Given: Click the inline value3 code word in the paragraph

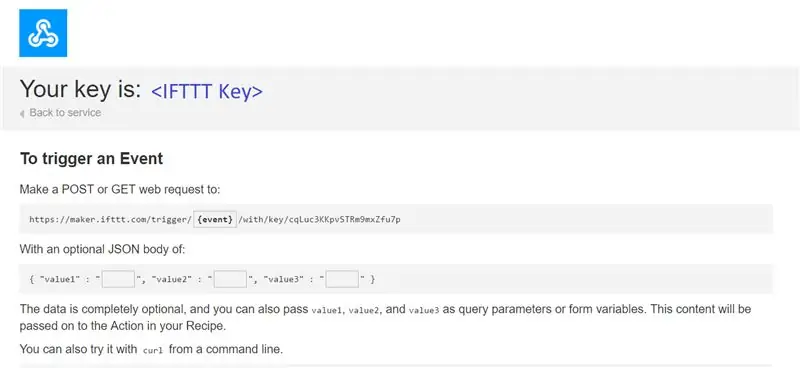Looking at the screenshot, I should [x=424, y=310].
